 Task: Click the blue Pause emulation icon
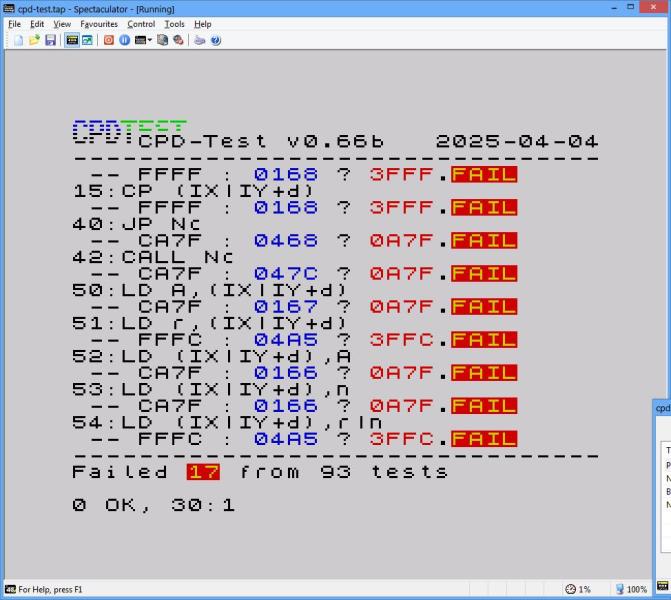124,40
